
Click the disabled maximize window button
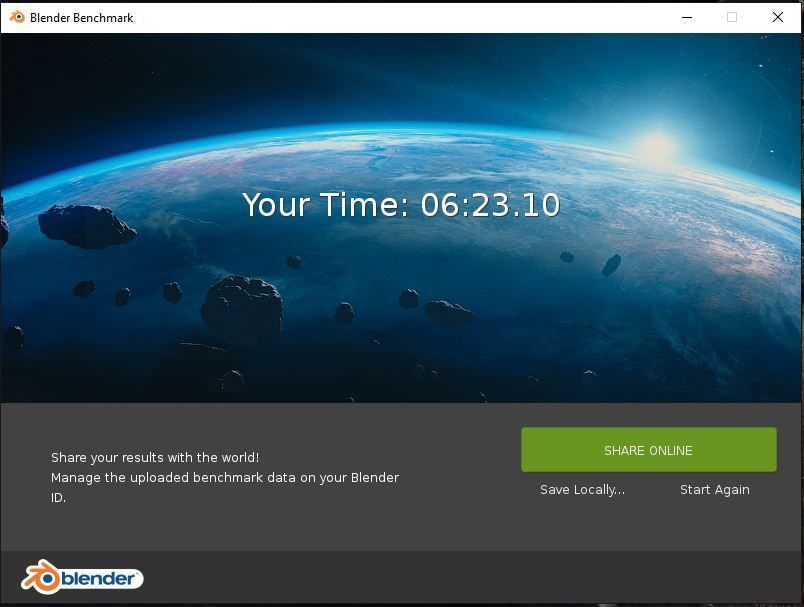pos(732,17)
